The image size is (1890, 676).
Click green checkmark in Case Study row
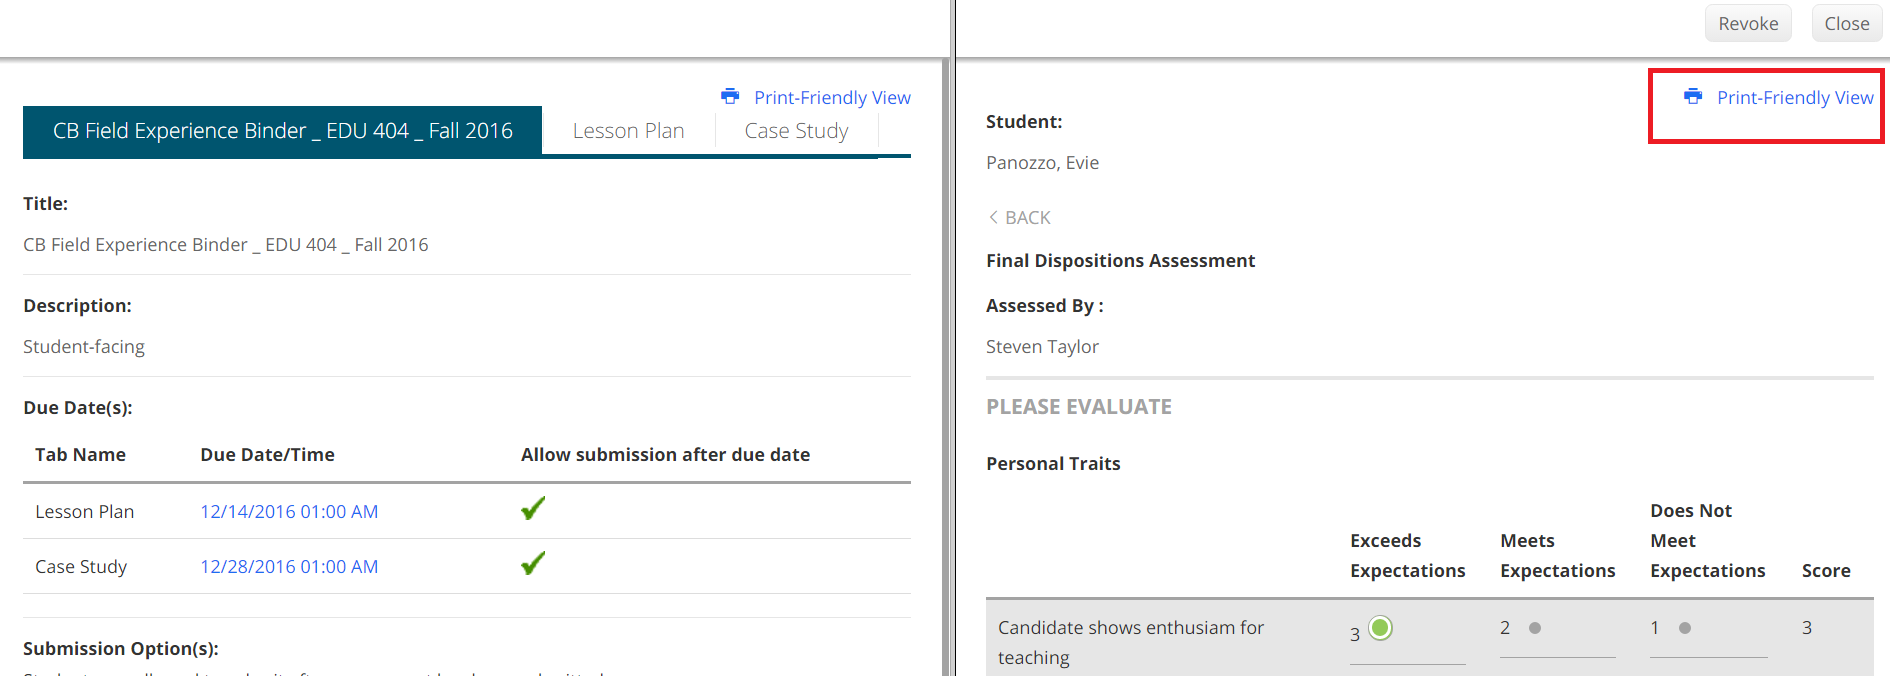coord(533,564)
